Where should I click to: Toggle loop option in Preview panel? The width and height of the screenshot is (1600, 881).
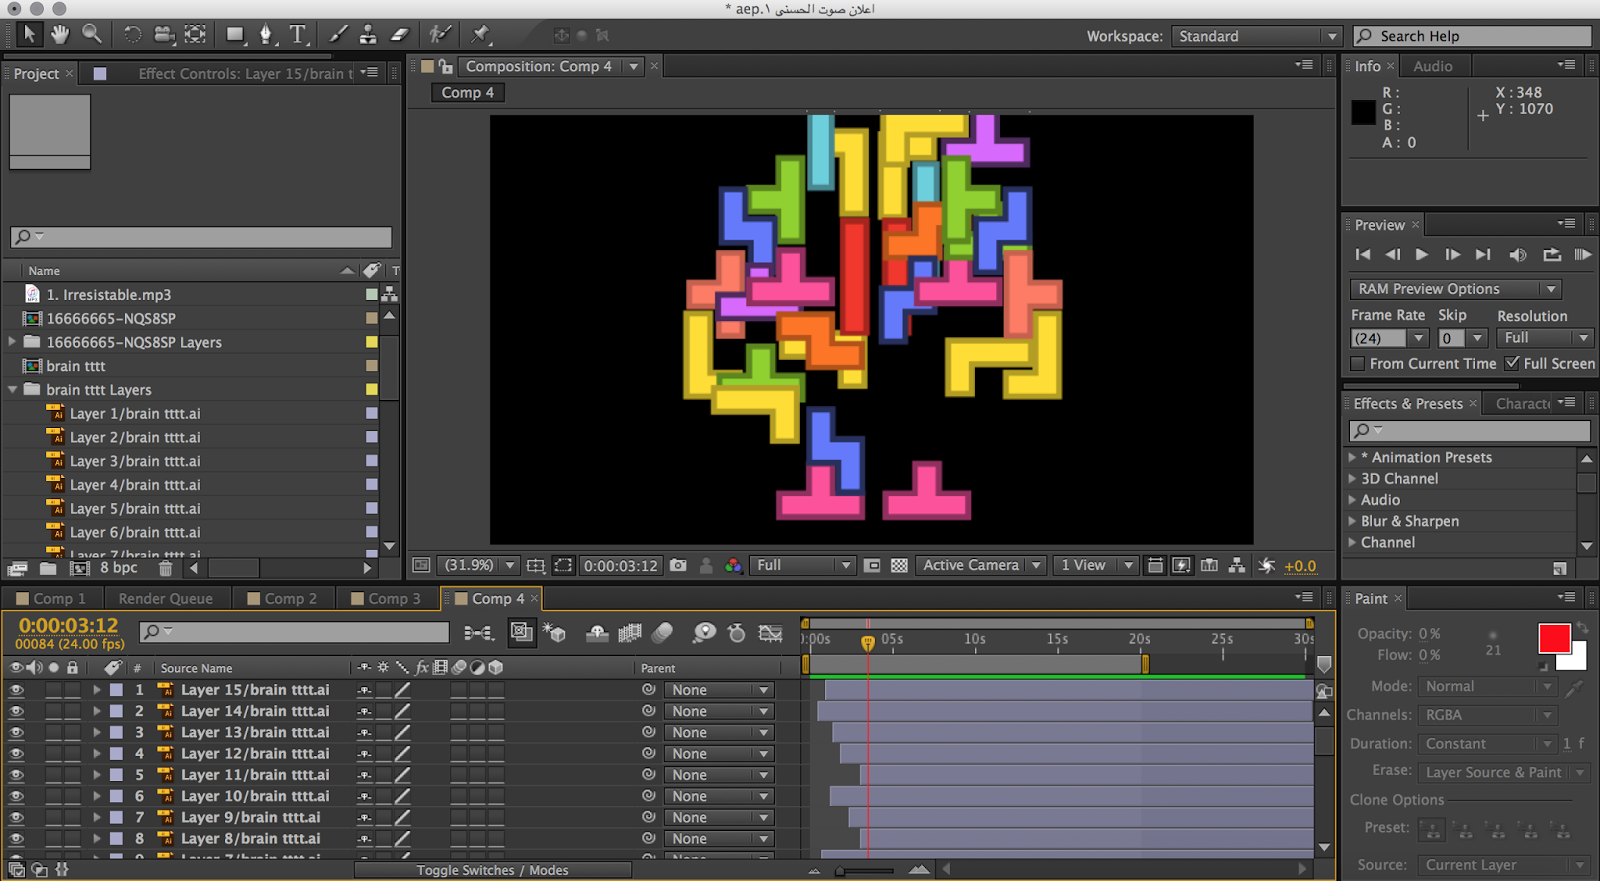1551,255
